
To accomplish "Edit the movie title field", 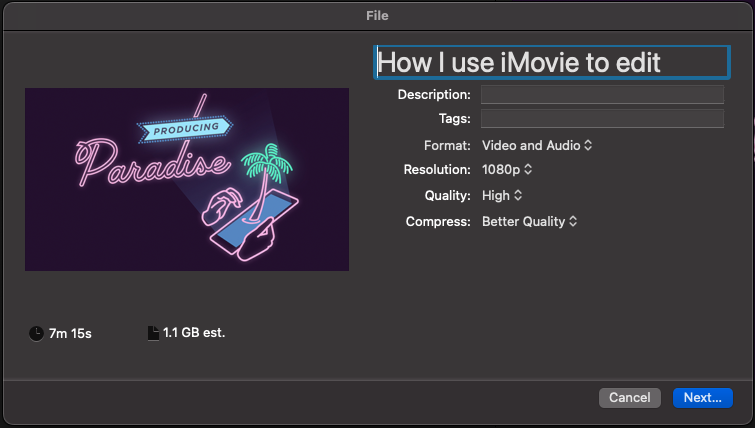I will [552, 63].
